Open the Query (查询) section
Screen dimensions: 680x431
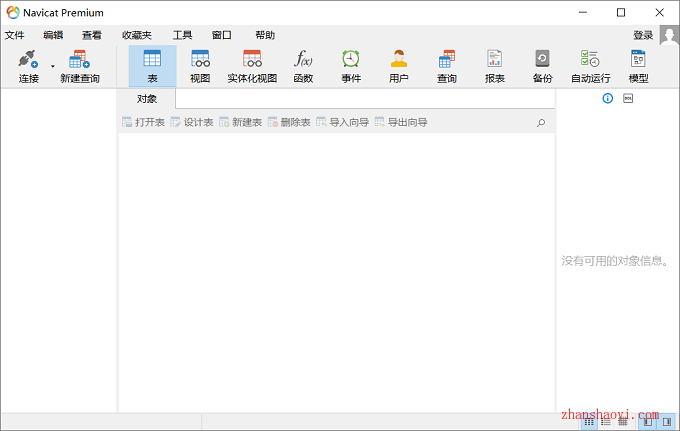447,66
